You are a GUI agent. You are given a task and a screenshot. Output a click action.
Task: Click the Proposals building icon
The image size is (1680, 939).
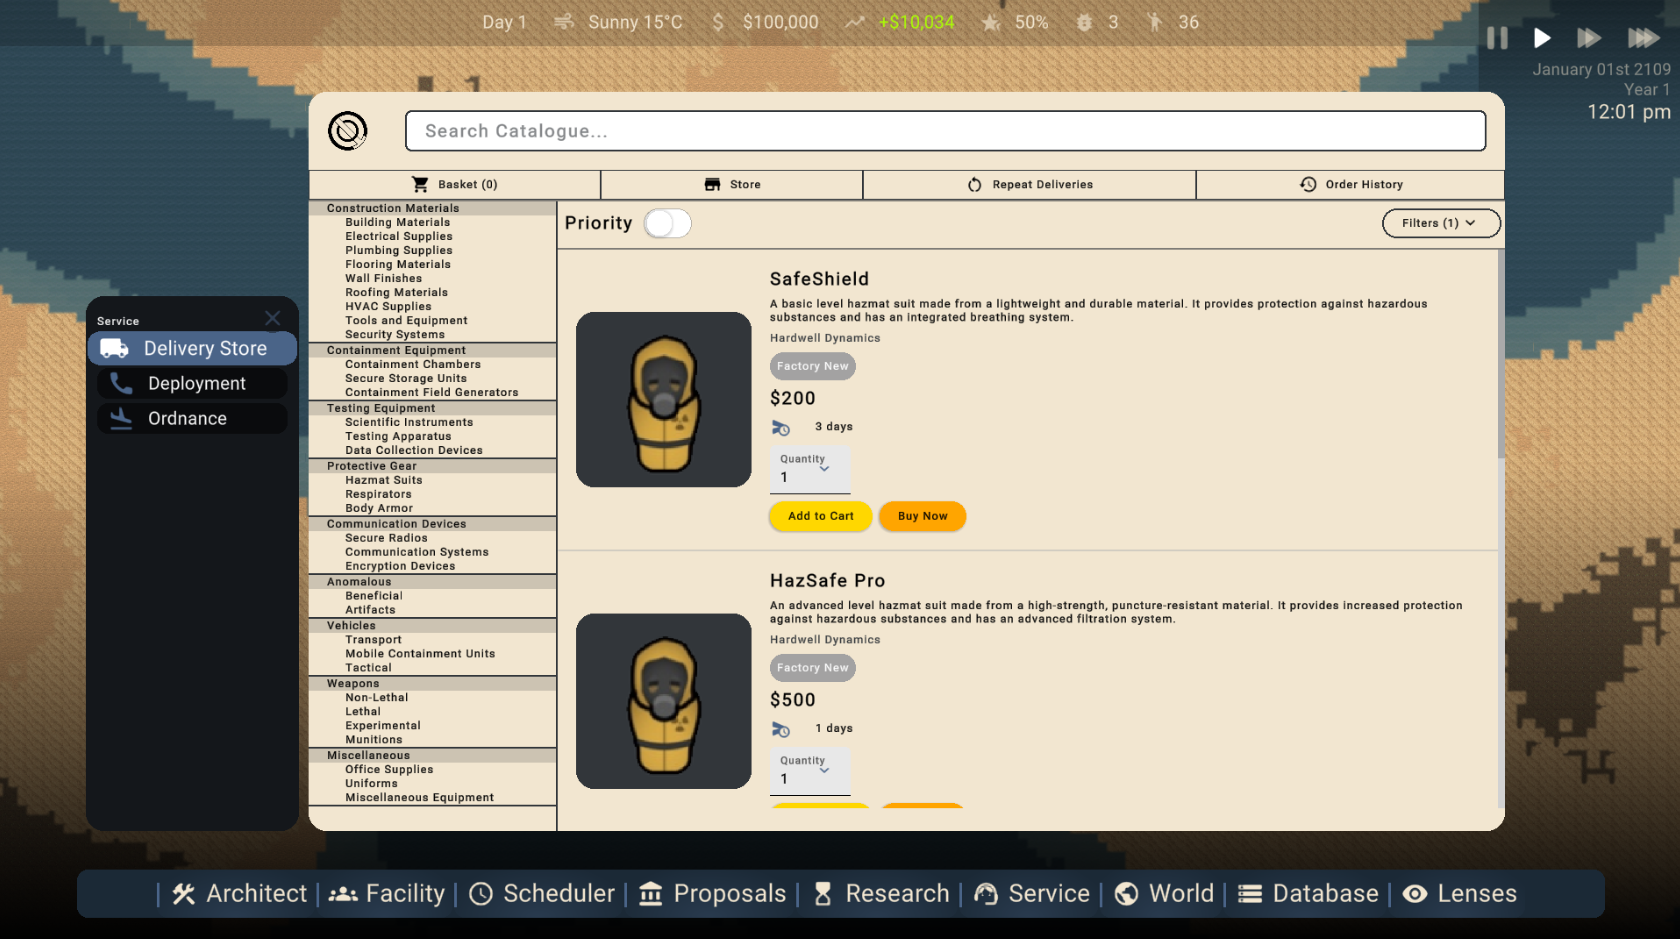[x=651, y=894]
